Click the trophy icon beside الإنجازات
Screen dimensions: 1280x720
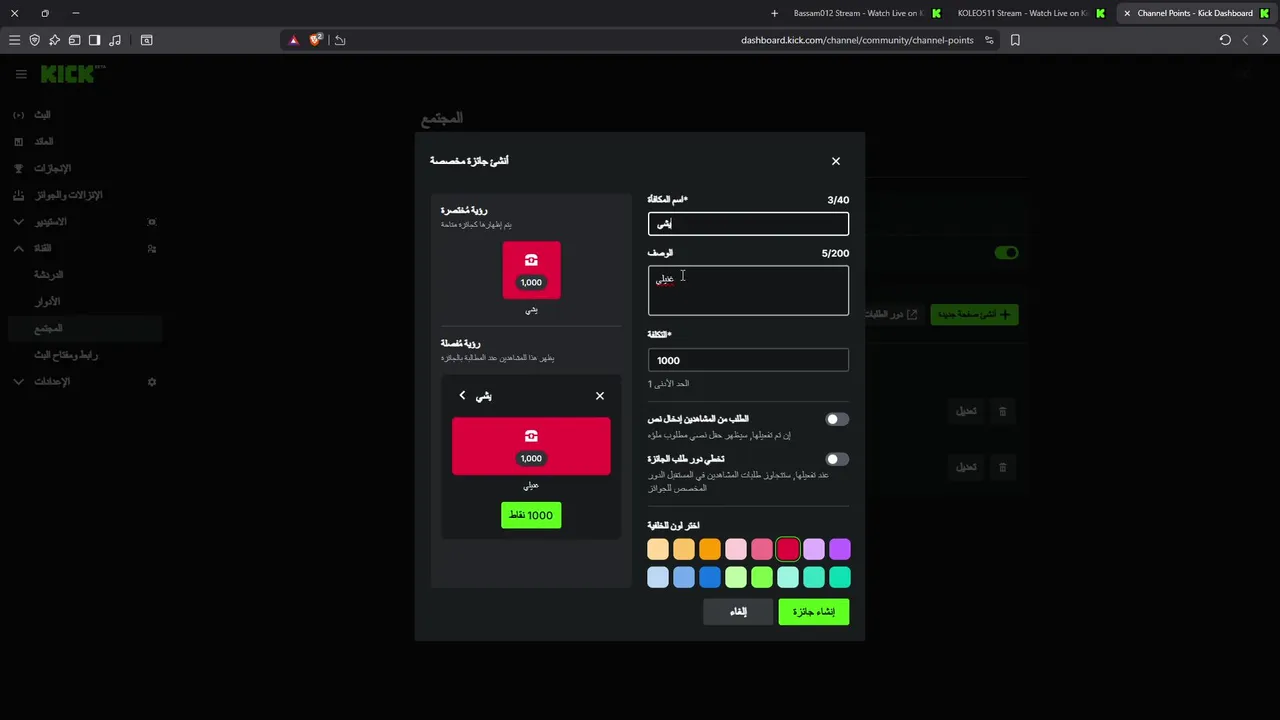18,168
